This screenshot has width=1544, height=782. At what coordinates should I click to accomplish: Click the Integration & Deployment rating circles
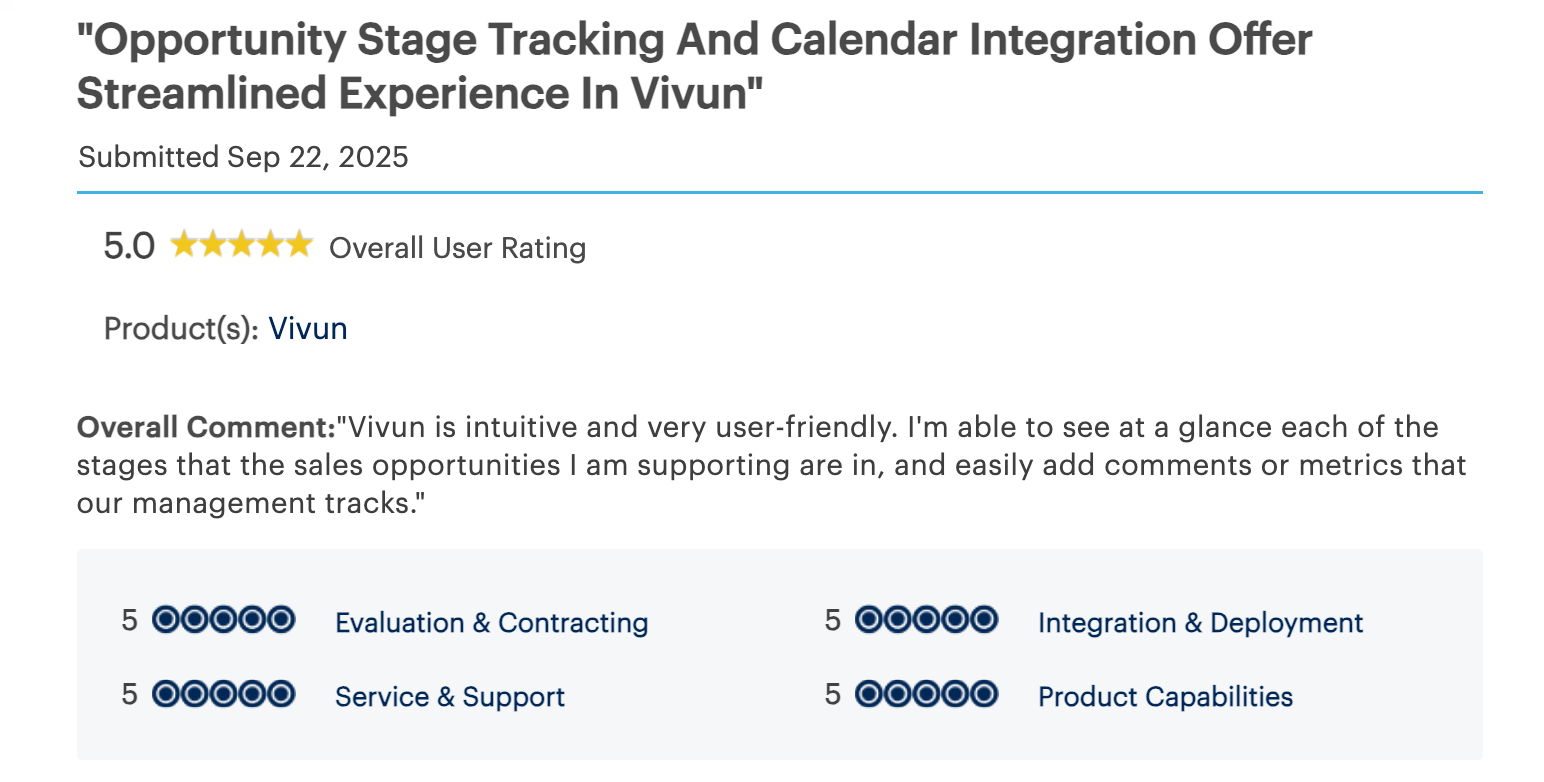[x=927, y=621]
